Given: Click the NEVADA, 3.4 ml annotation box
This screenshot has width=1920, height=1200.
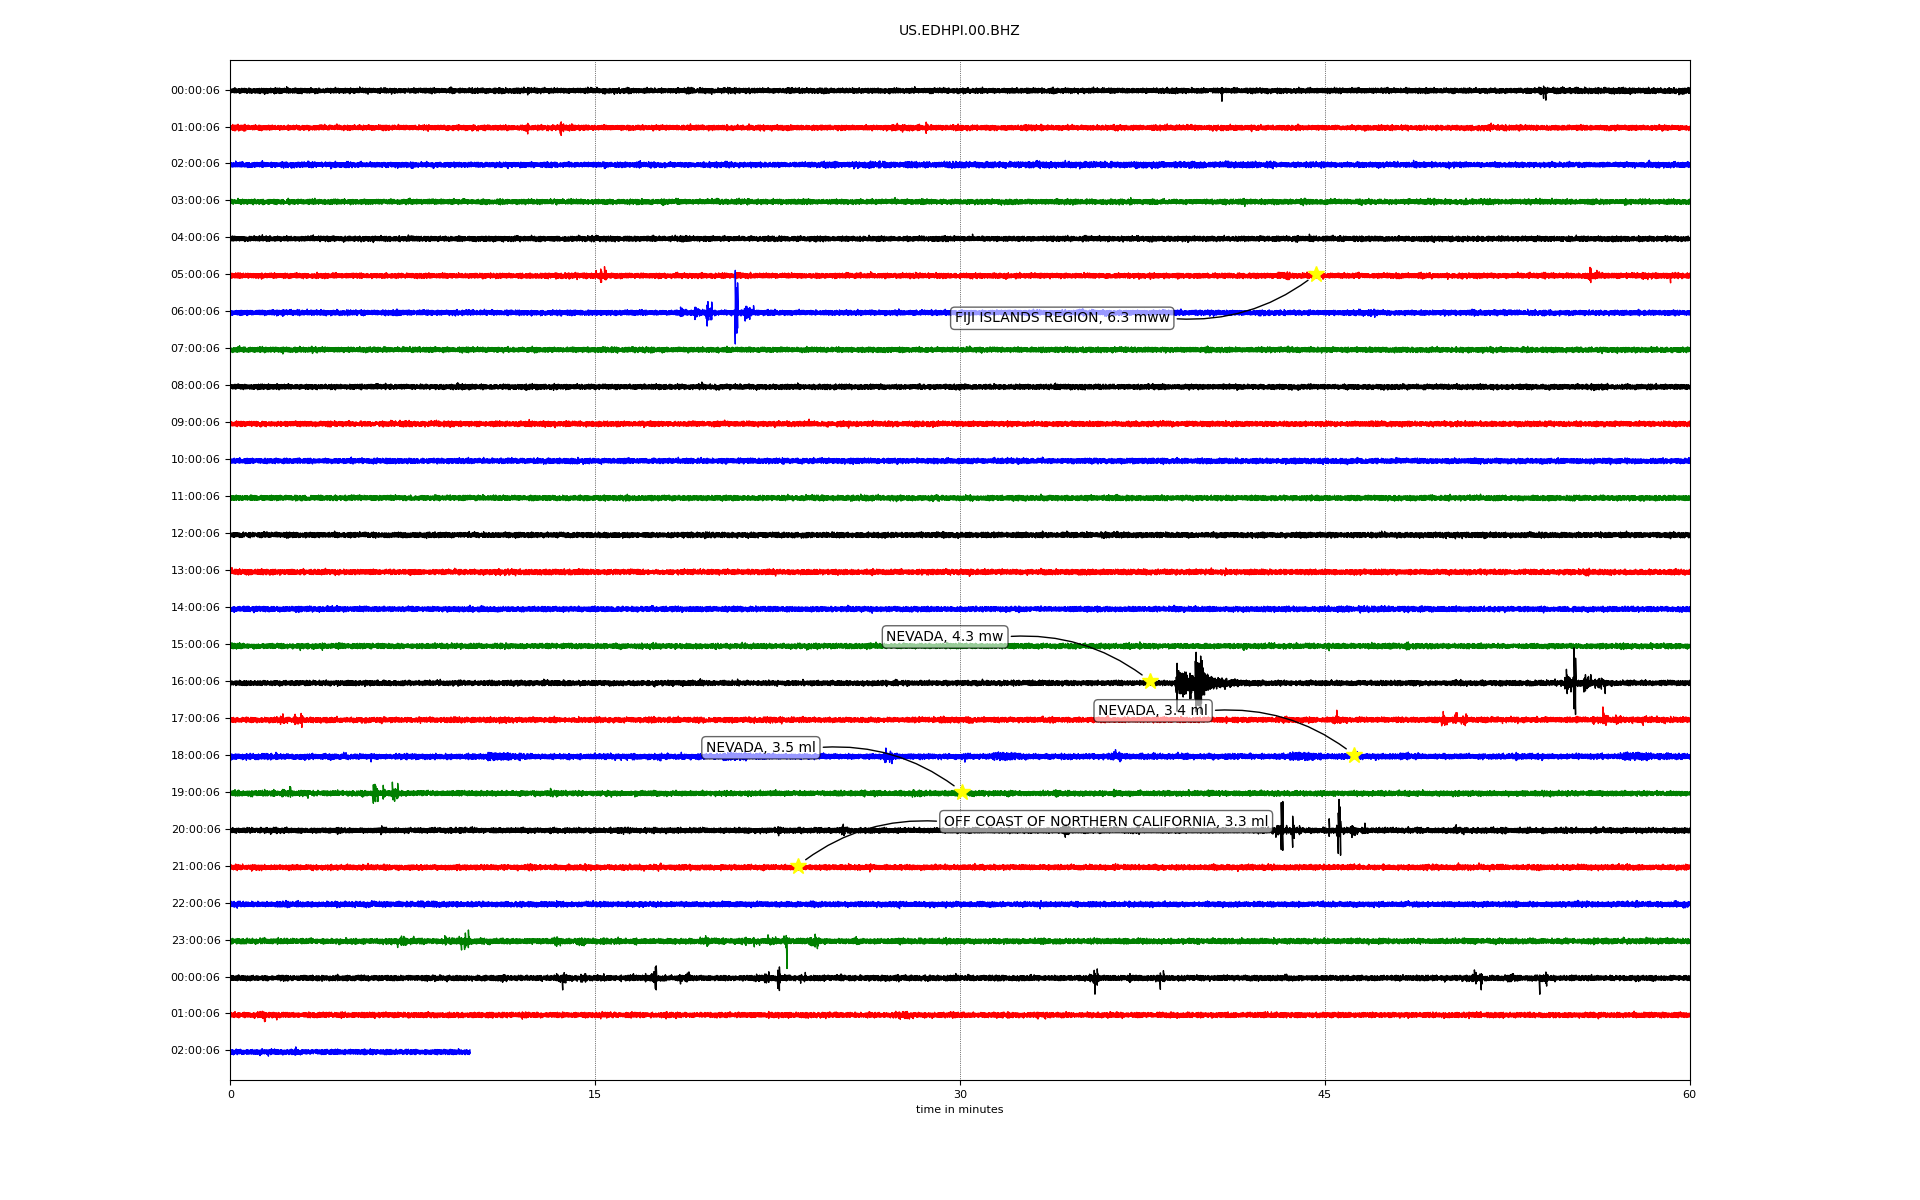Looking at the screenshot, I should [x=1152, y=711].
